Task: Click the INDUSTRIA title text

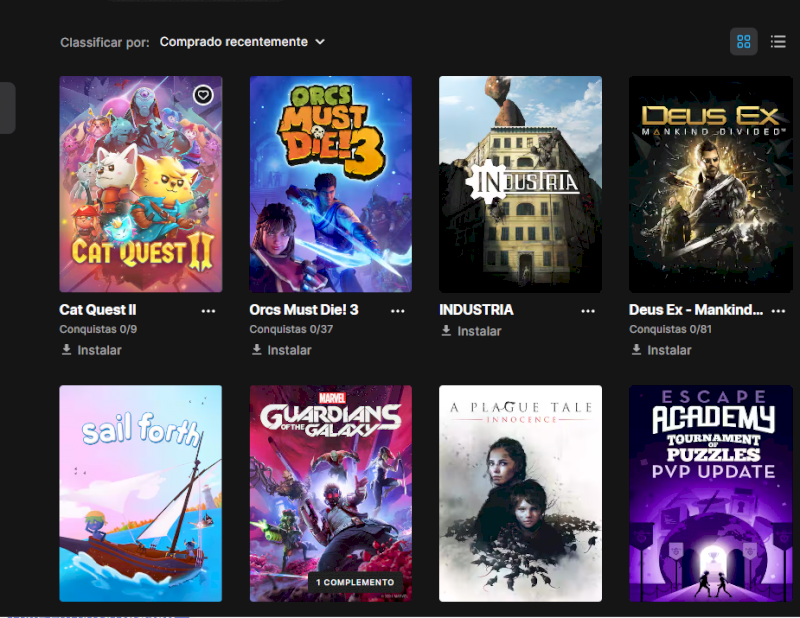Action: [477, 310]
